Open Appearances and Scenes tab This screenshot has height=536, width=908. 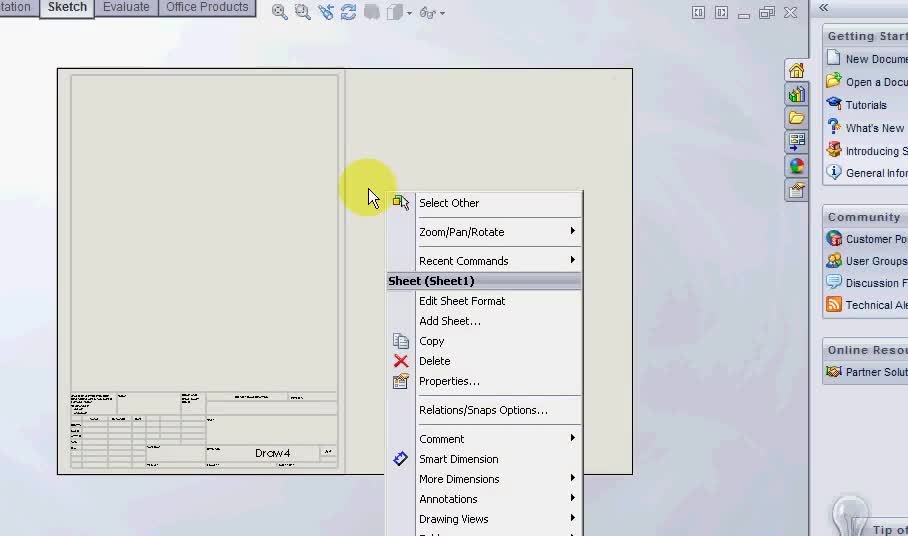tap(797, 166)
